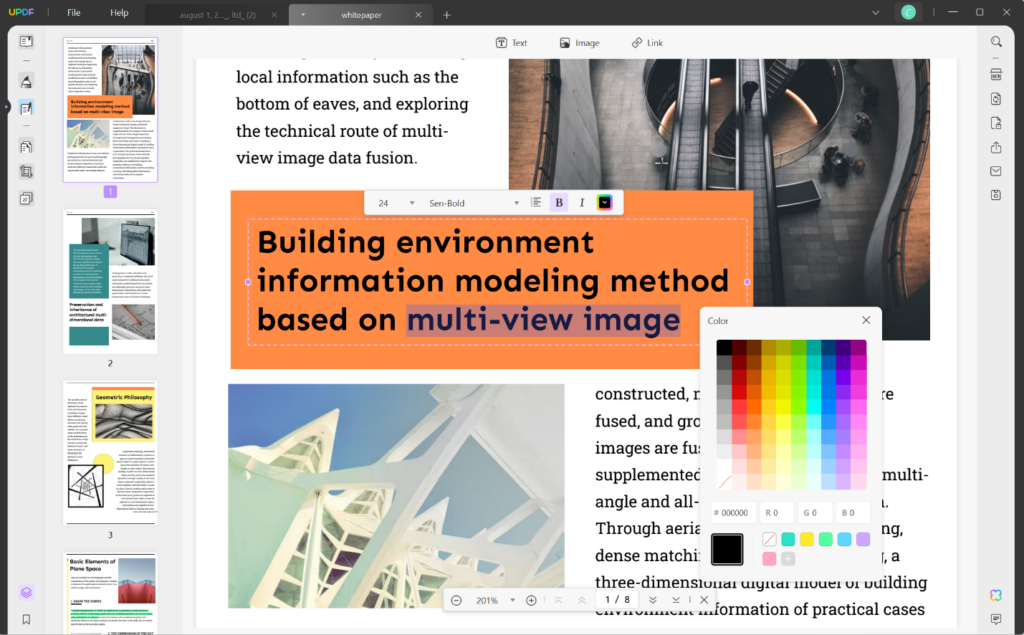Open the layers icon at sidebar bottom

26,593
